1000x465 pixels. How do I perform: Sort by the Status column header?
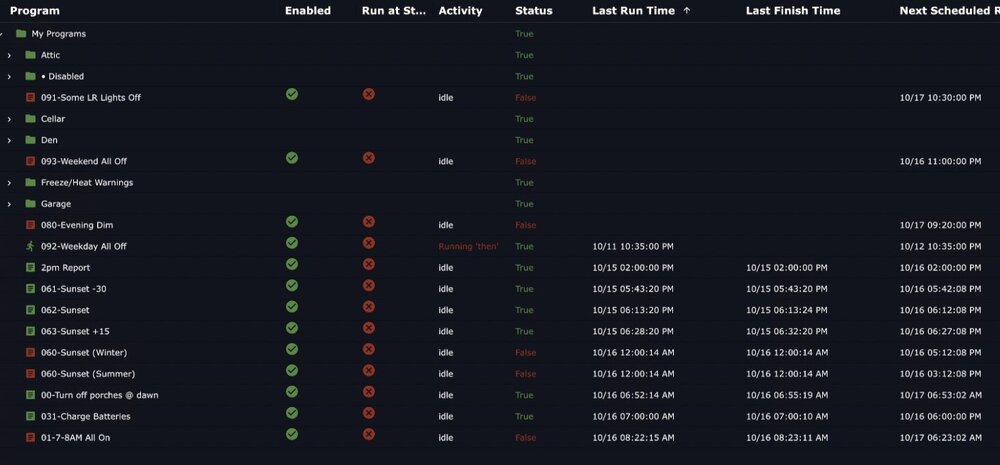[534, 11]
